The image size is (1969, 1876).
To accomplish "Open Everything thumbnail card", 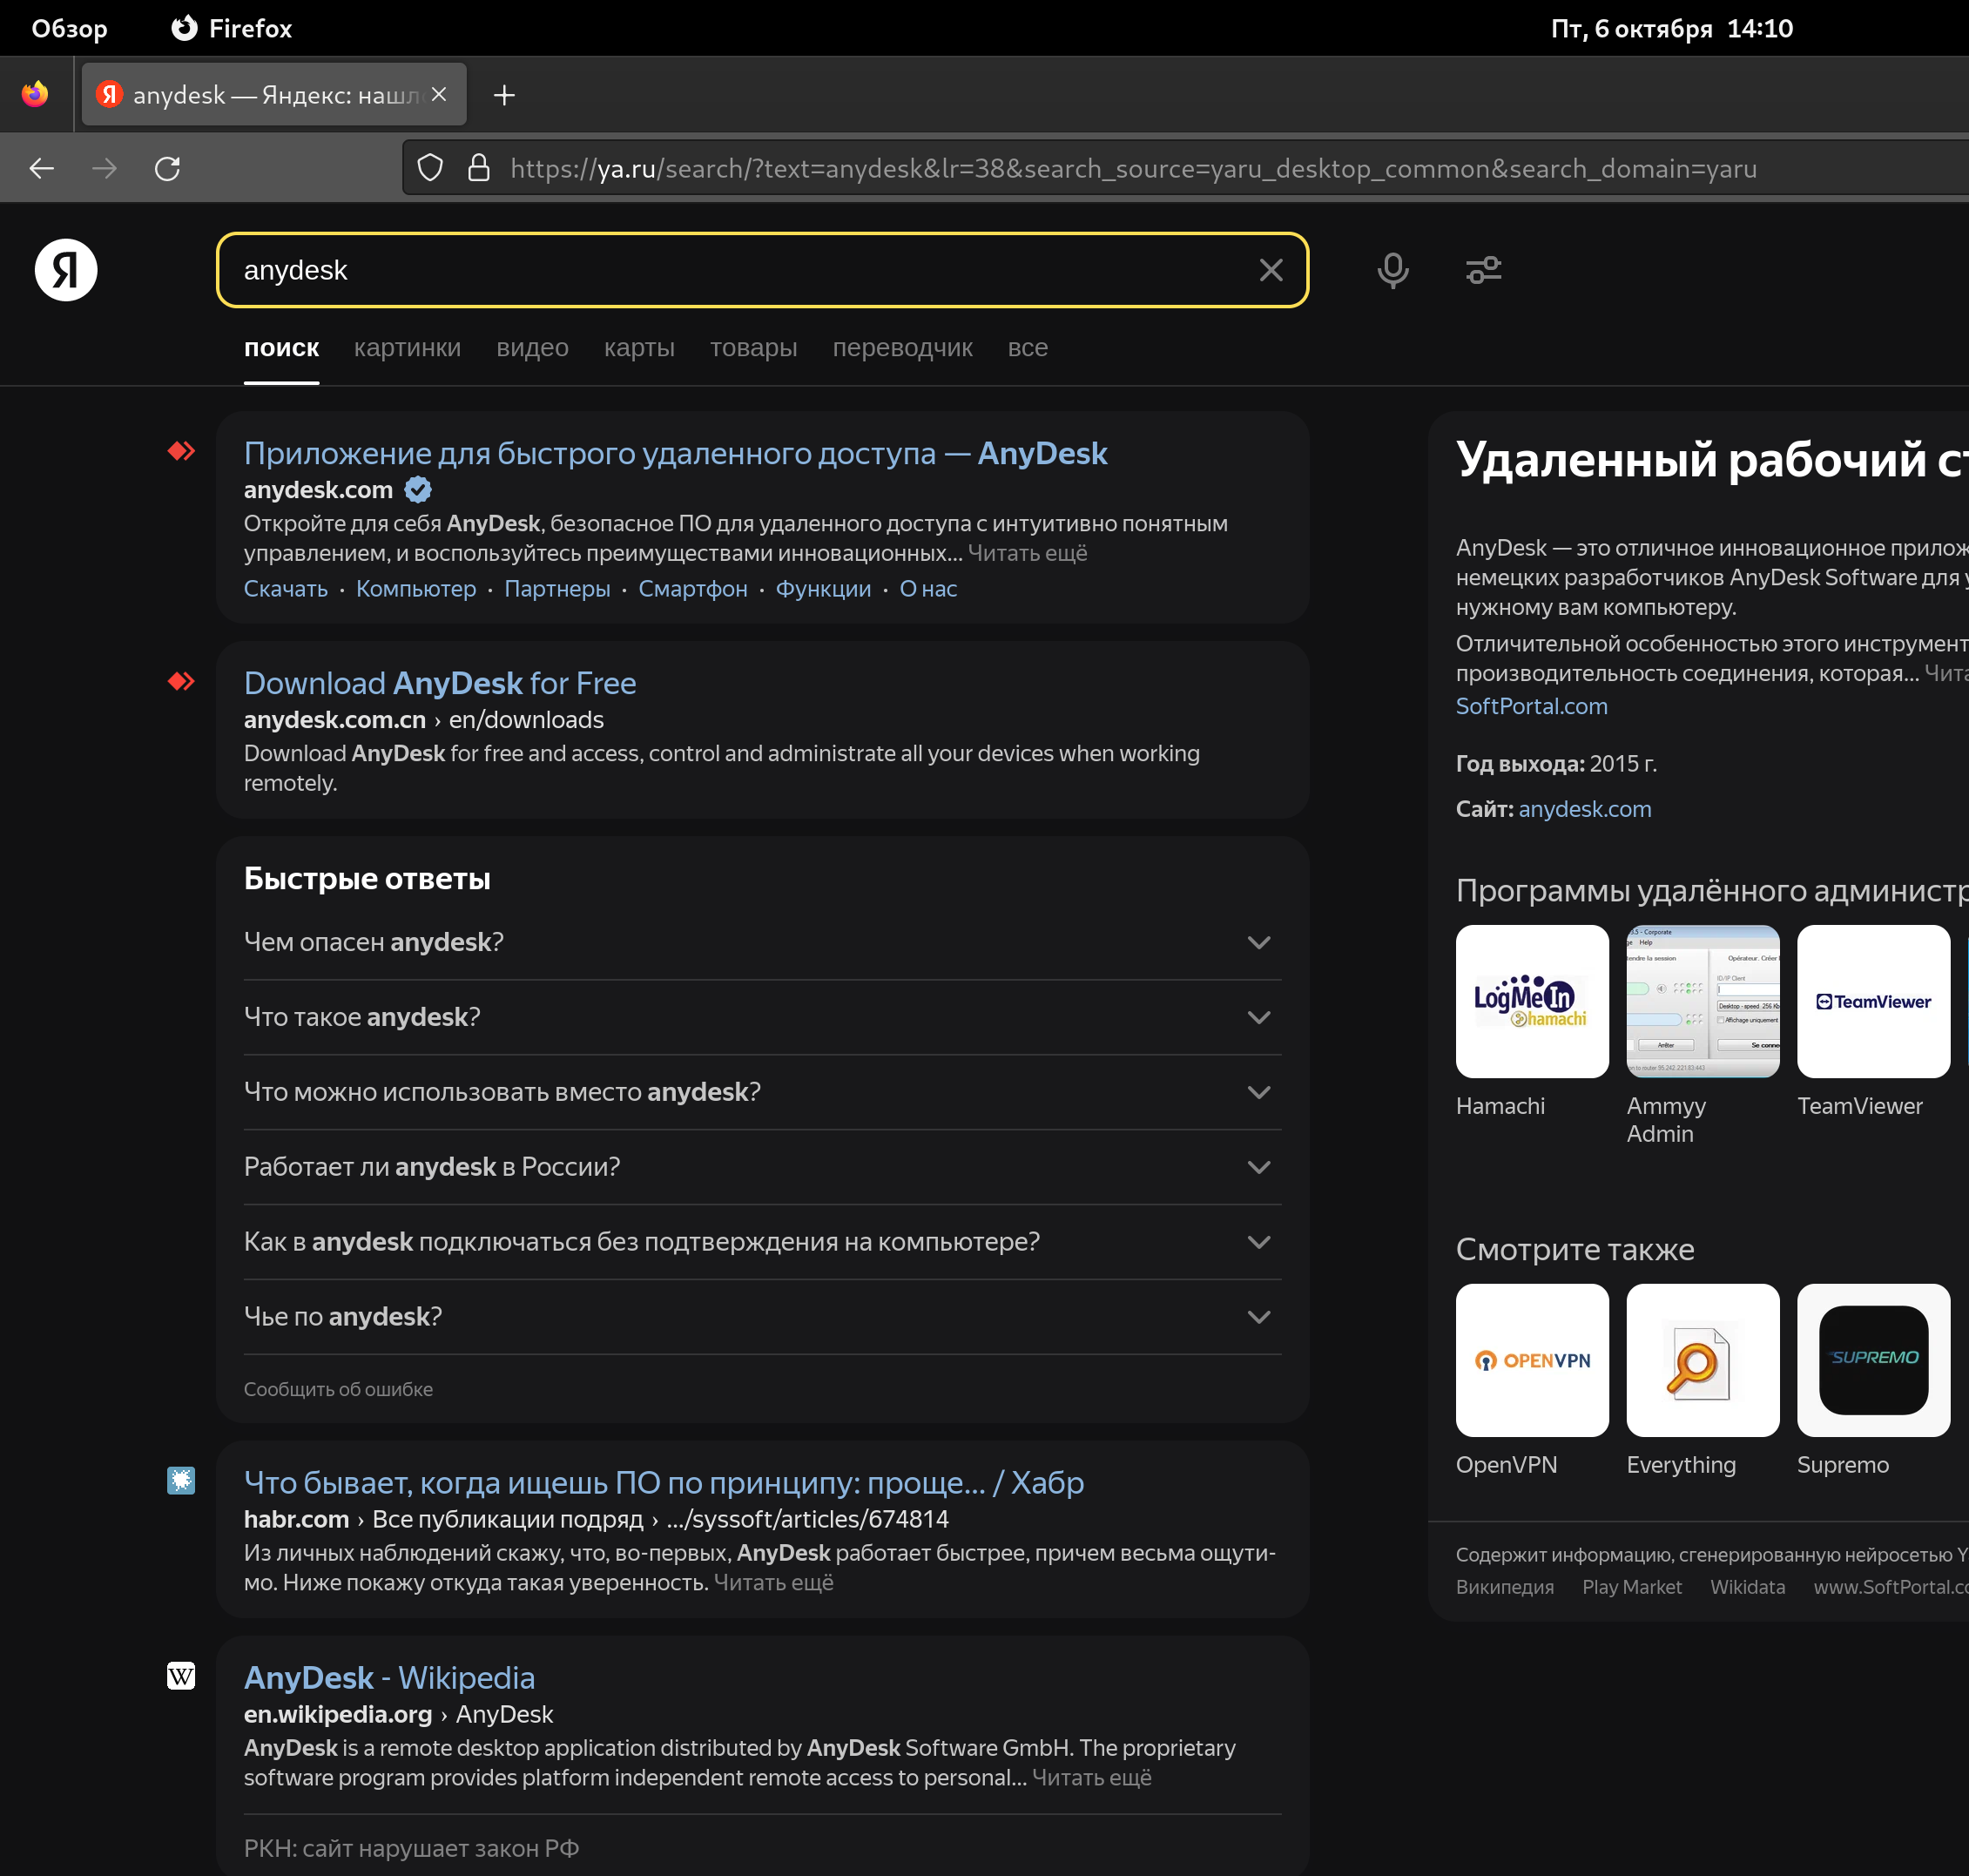I will 1703,1361.
